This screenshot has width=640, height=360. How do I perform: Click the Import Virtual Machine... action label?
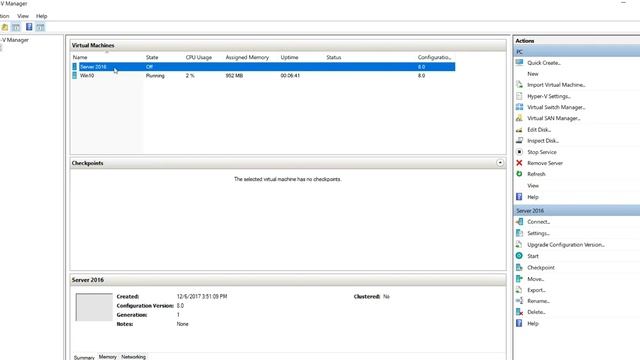(556, 85)
